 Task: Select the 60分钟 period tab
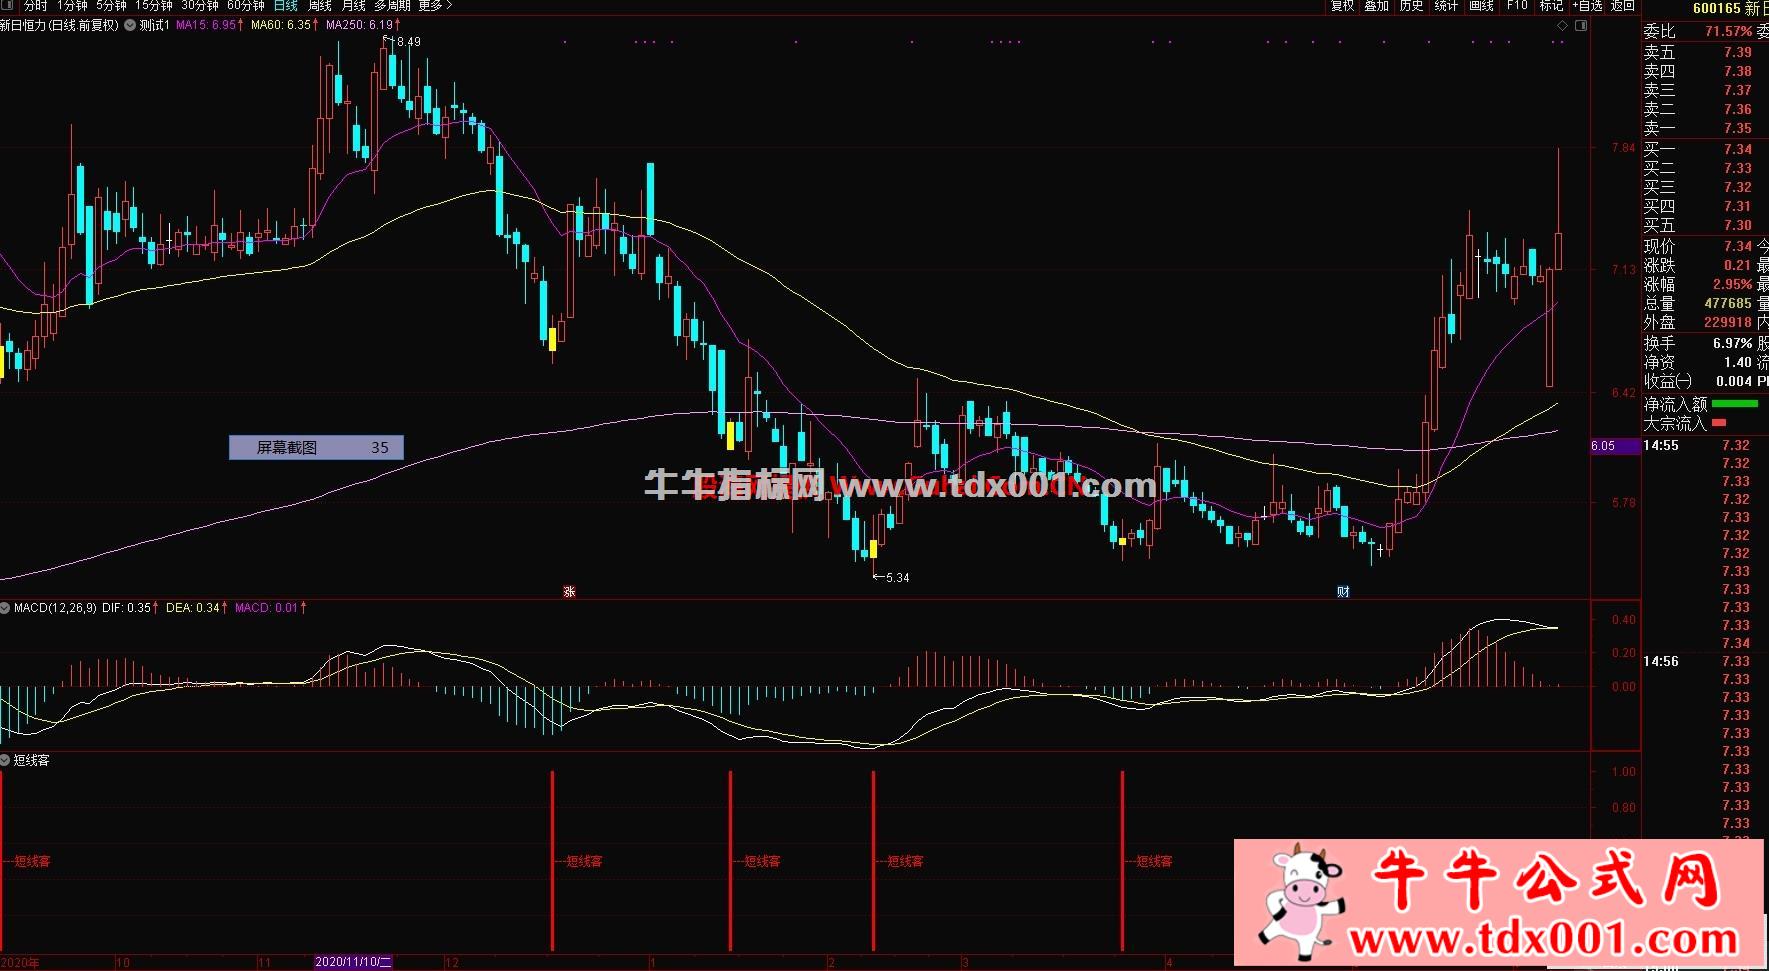tap(246, 6)
